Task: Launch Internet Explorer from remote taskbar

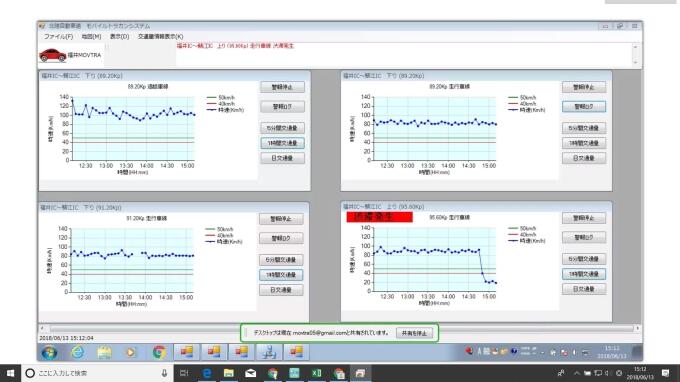Action: pos(78,352)
